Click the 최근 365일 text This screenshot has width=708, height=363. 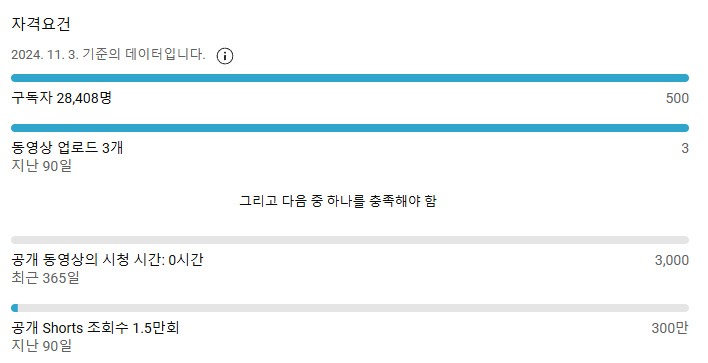click(x=45, y=278)
